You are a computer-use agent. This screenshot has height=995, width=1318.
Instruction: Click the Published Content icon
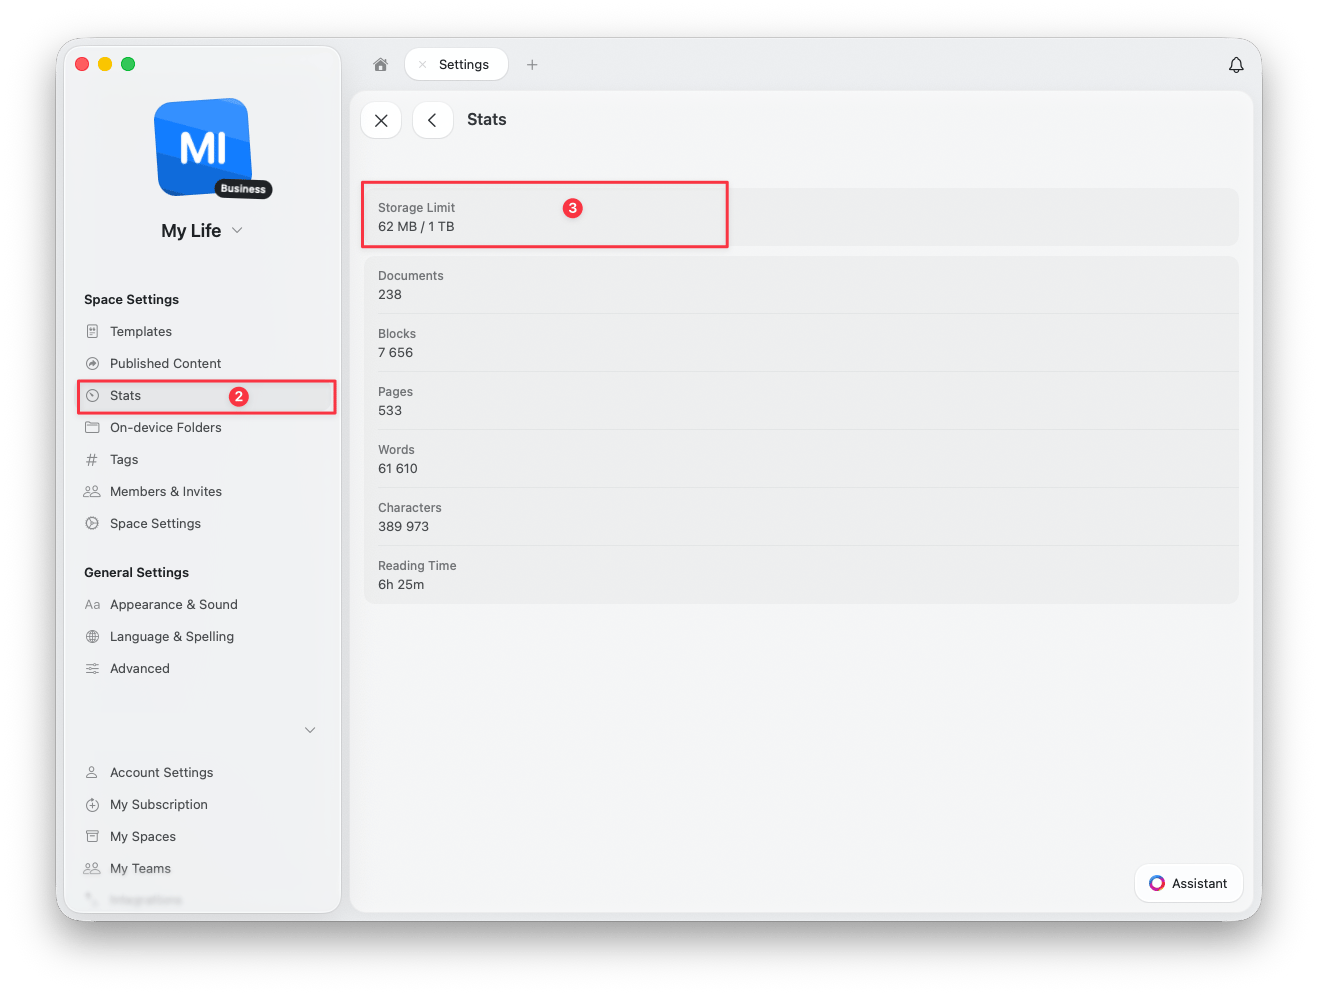(92, 364)
